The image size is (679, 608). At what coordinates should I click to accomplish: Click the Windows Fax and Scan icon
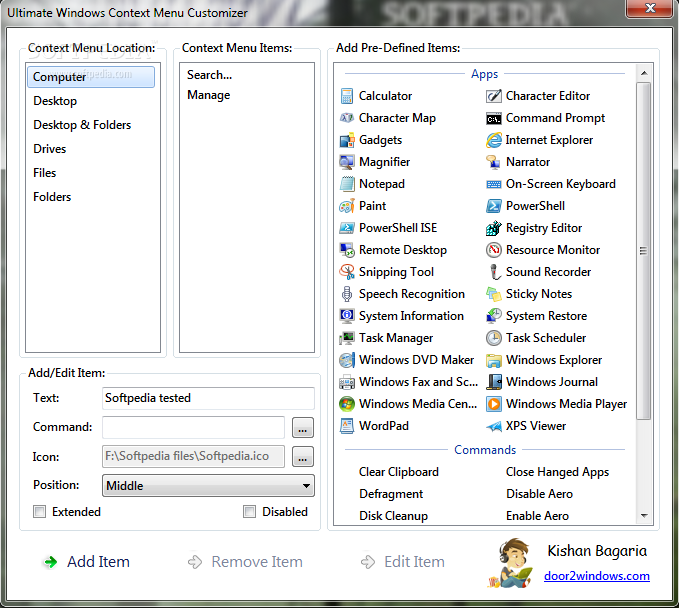346,382
